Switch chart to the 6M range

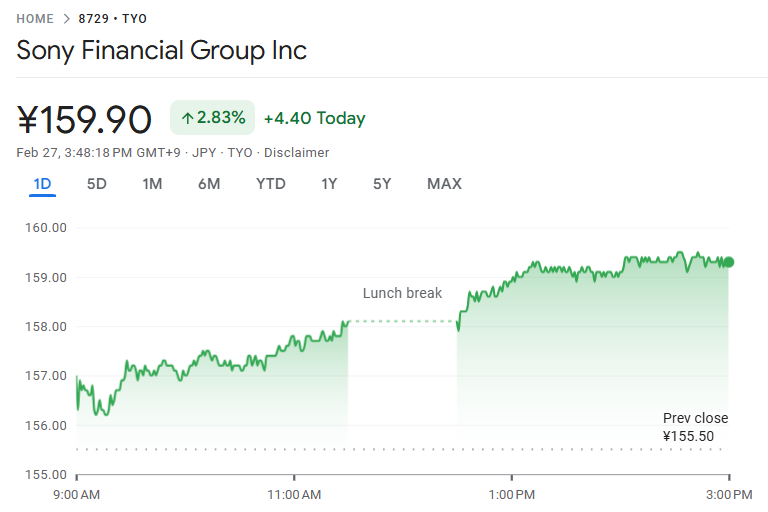tap(209, 184)
